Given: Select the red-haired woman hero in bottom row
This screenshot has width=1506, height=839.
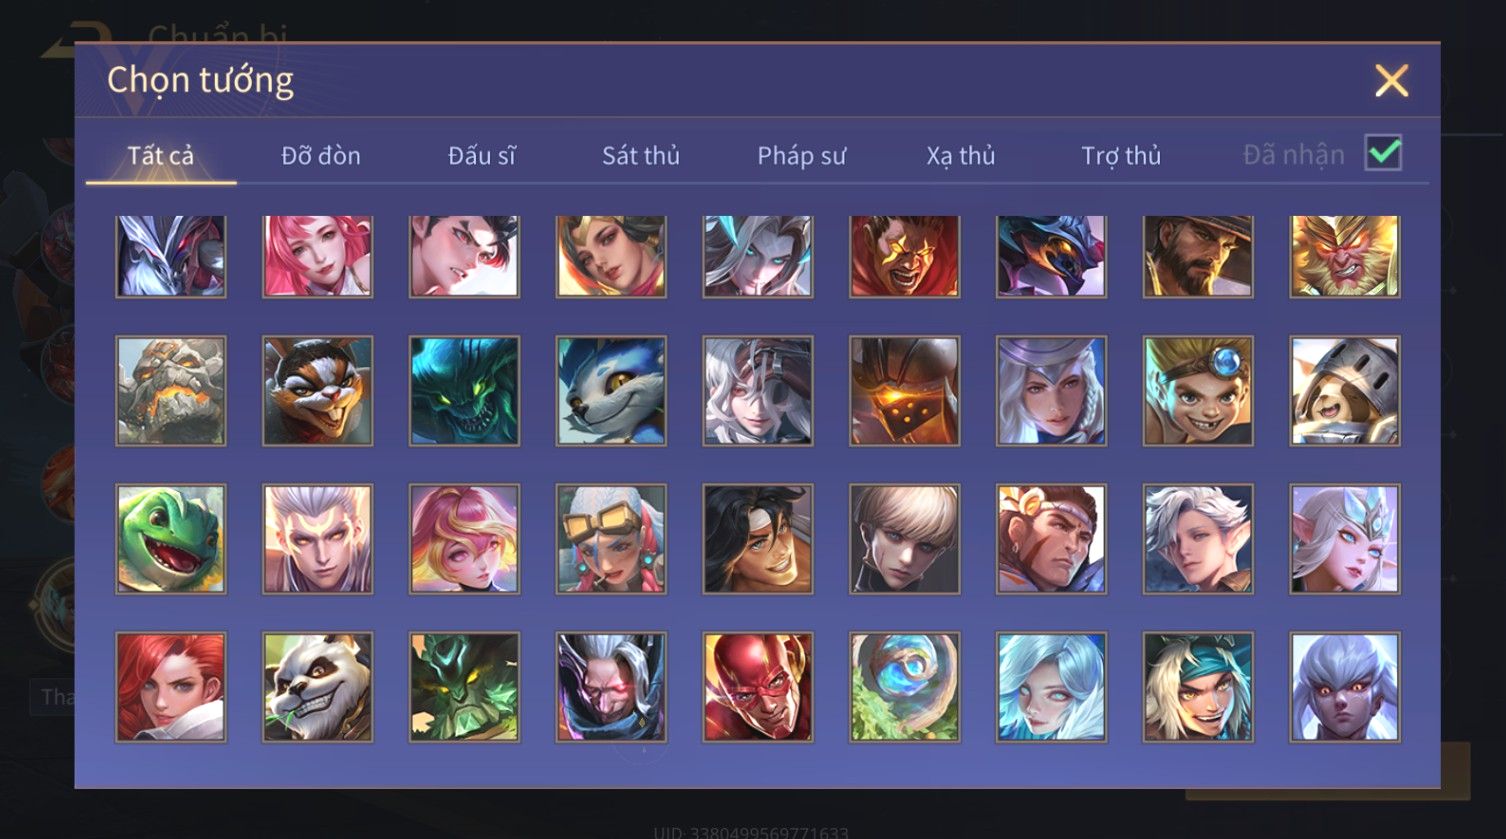Looking at the screenshot, I should tap(171, 687).
